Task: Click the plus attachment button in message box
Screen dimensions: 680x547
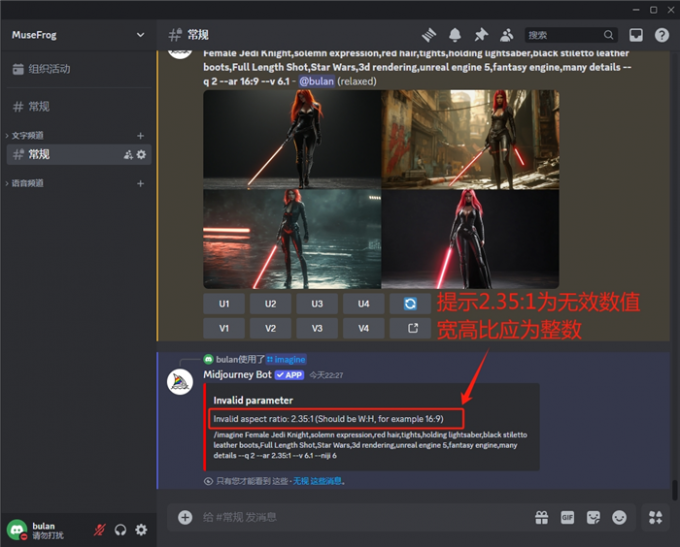Action: [185, 517]
